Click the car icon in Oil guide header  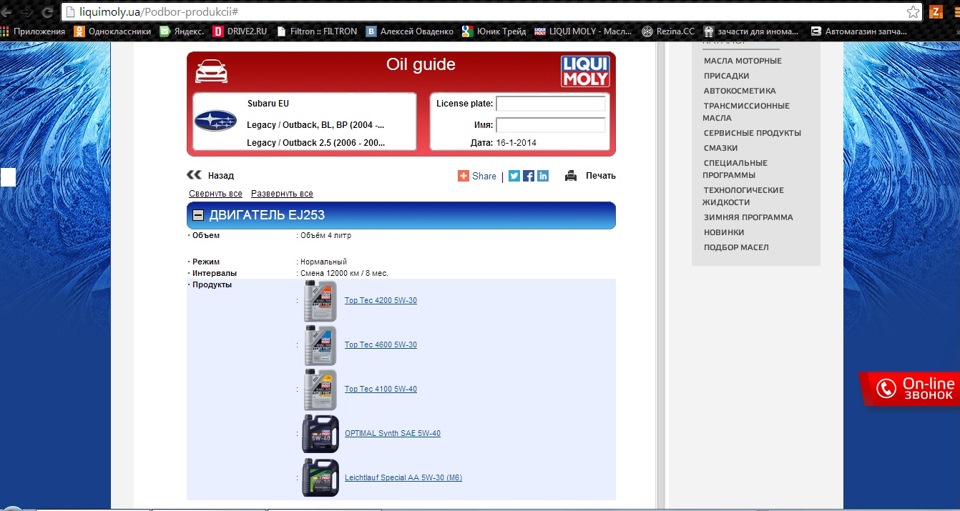211,71
